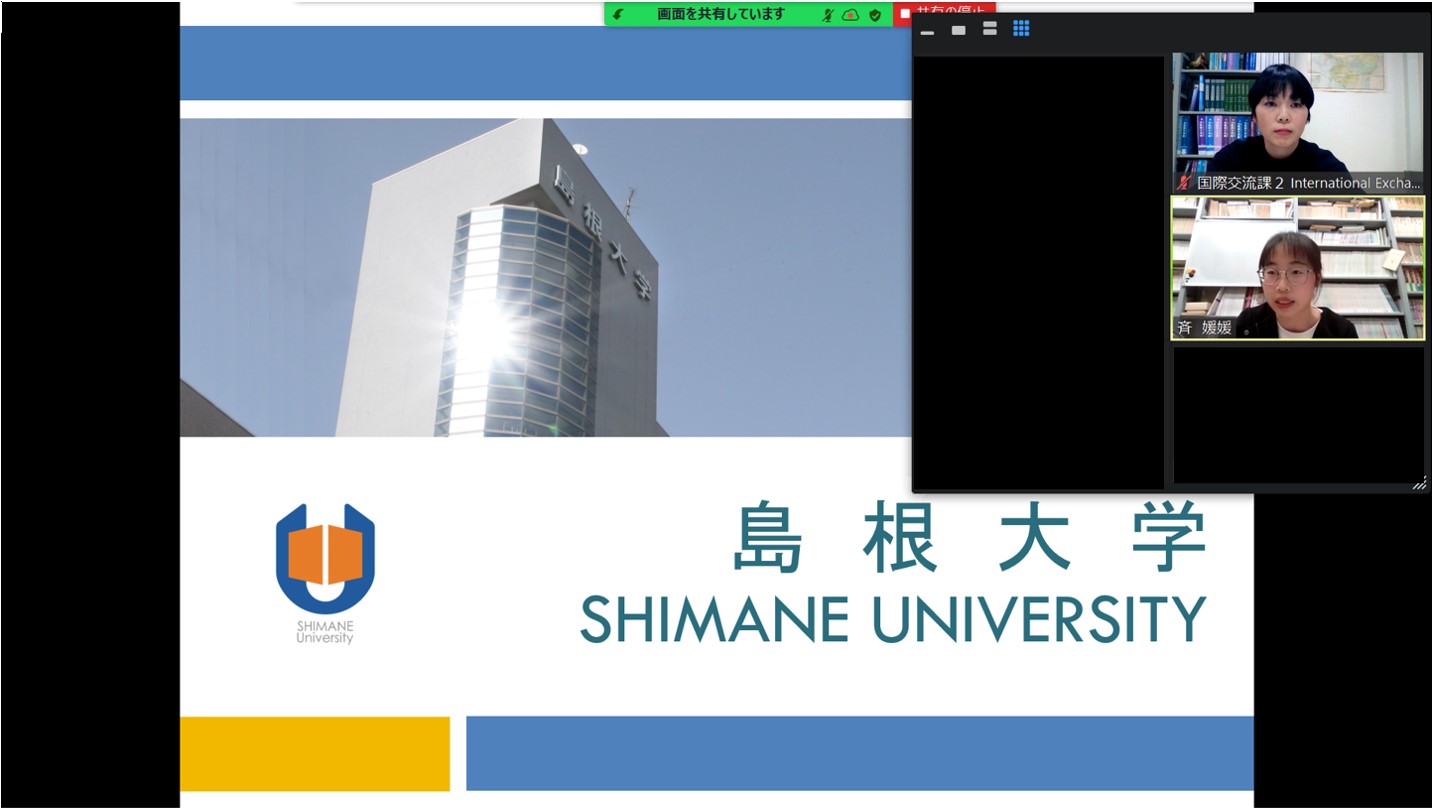Screen dimensions: 1432x808
Task: Click the muted microphone icon in the green sharing bar
Action: click(827, 15)
